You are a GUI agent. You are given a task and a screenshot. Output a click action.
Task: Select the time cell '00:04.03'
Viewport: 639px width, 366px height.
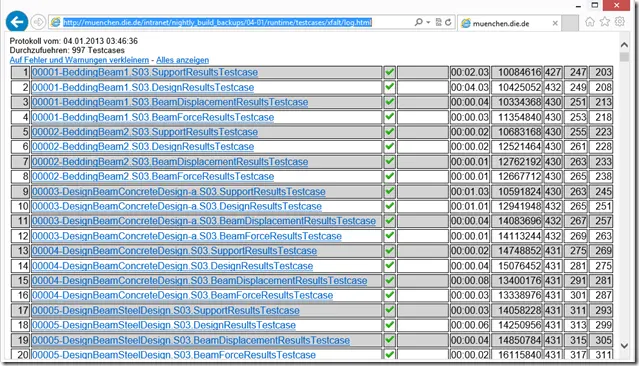tap(469, 87)
